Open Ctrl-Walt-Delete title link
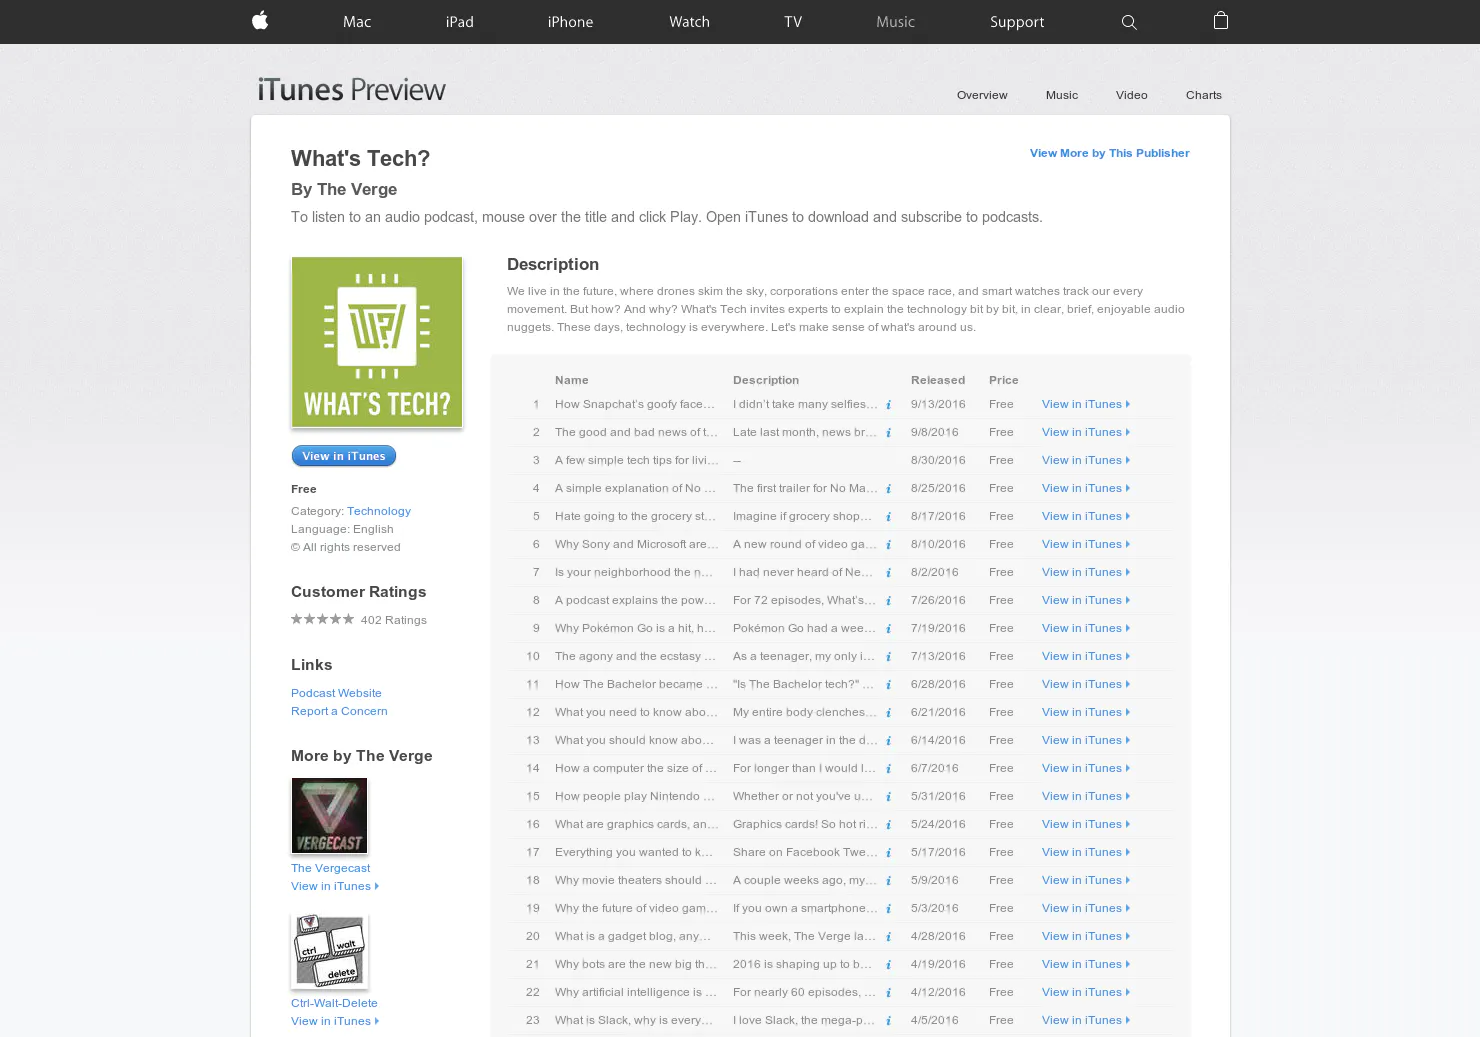This screenshot has height=1037, width=1480. coord(334,1003)
